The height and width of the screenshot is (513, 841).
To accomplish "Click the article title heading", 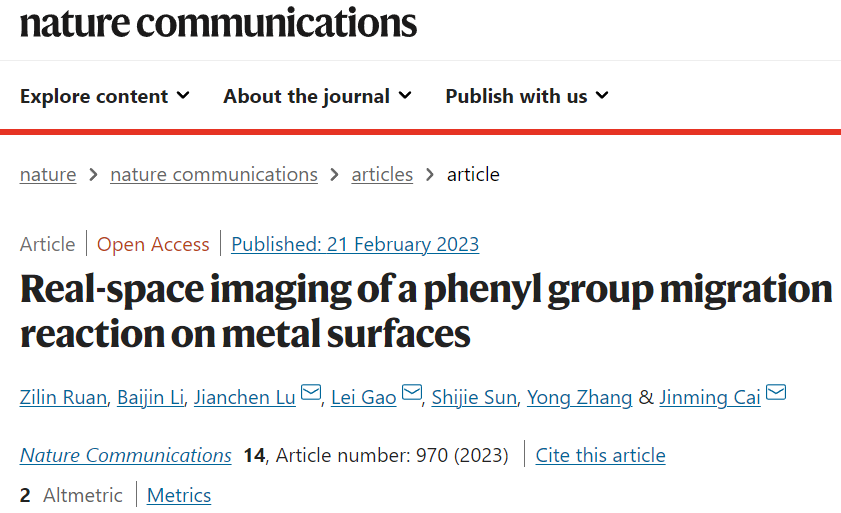I will pyautogui.click(x=425, y=310).
